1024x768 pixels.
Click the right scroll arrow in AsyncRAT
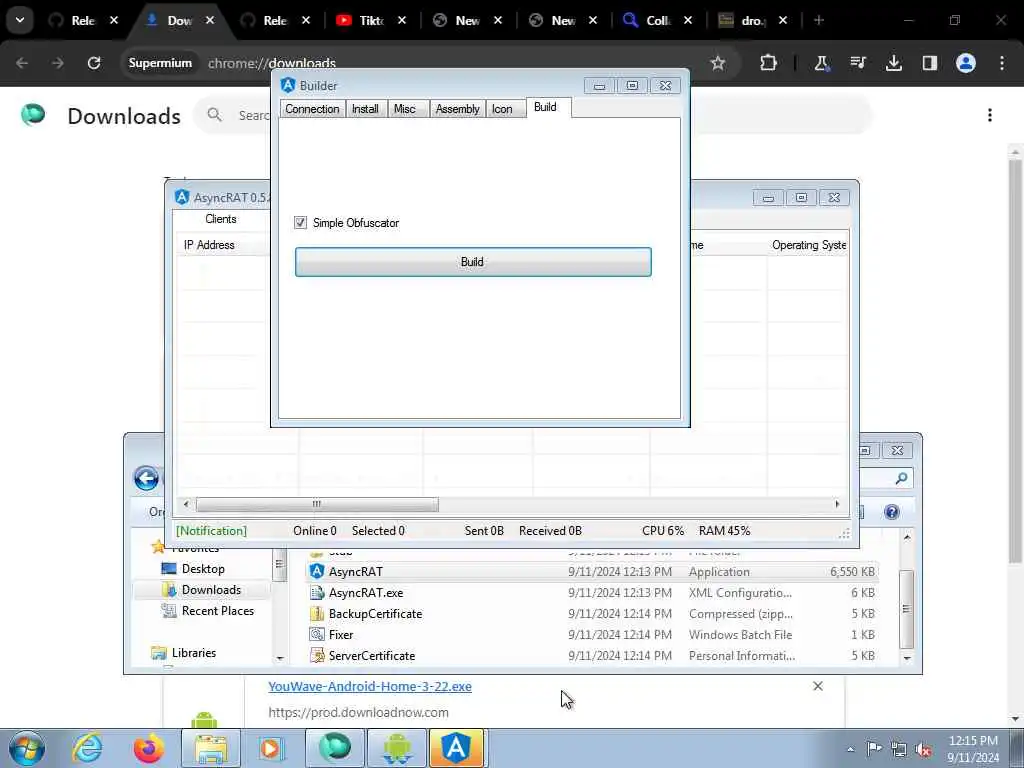pyautogui.click(x=837, y=504)
